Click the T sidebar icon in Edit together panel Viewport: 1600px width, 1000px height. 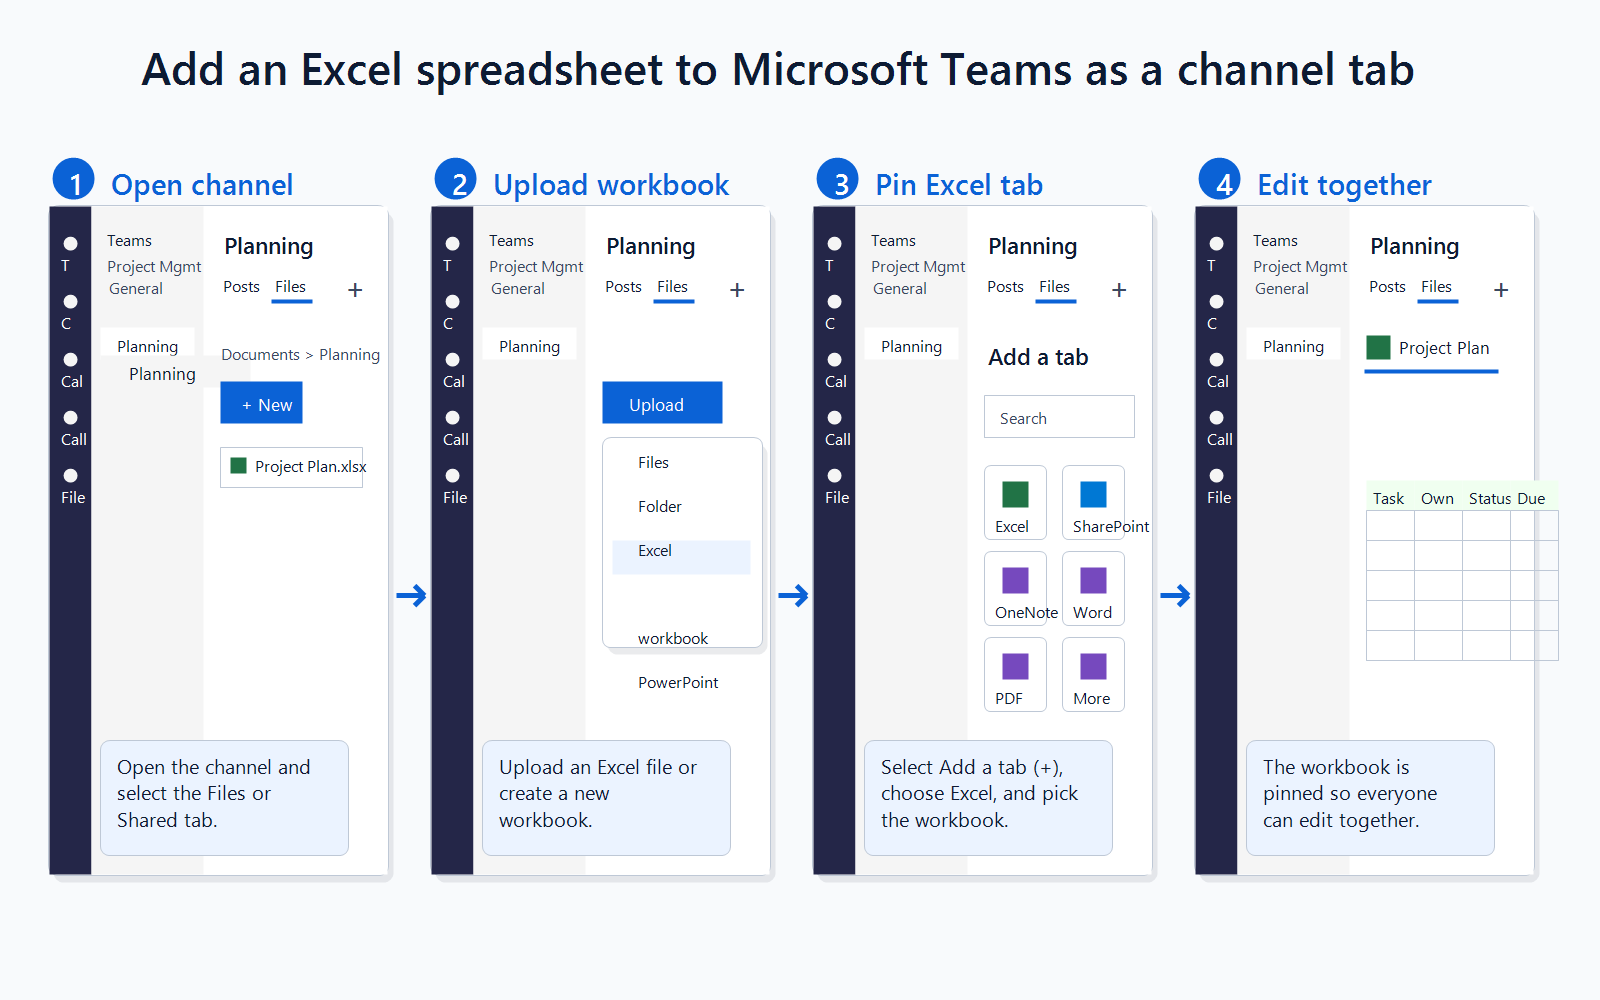(x=1217, y=244)
